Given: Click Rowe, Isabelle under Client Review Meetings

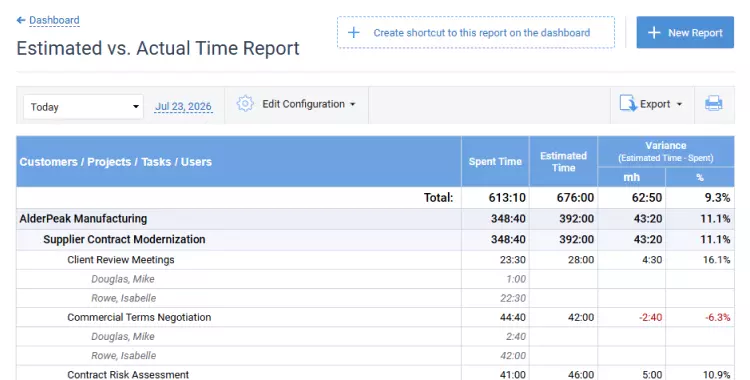Looking at the screenshot, I should [x=123, y=298].
